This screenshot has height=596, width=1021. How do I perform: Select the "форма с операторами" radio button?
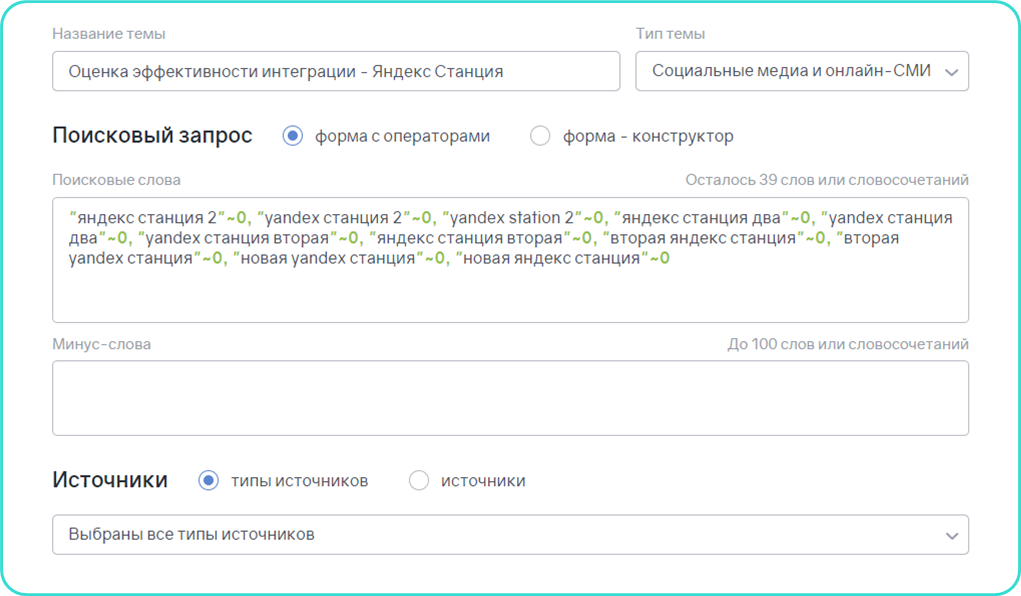click(x=292, y=135)
